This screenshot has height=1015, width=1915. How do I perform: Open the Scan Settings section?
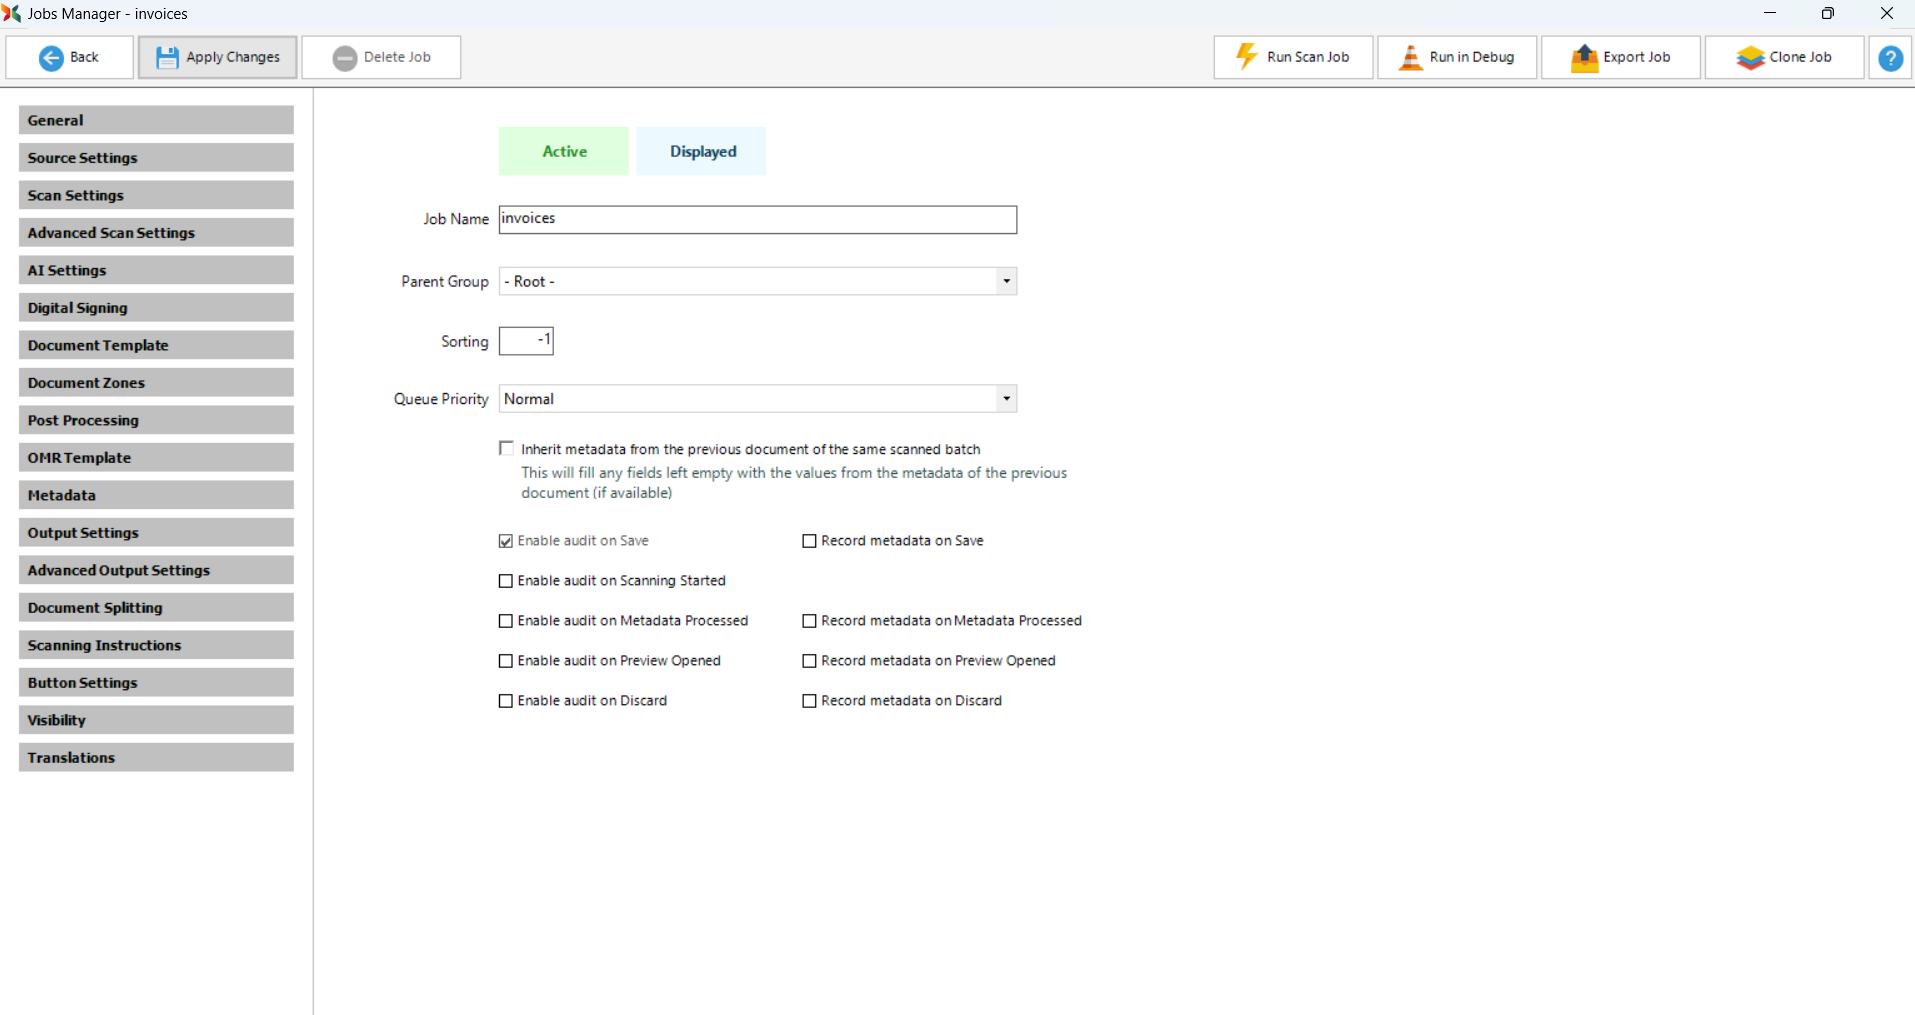pos(156,195)
